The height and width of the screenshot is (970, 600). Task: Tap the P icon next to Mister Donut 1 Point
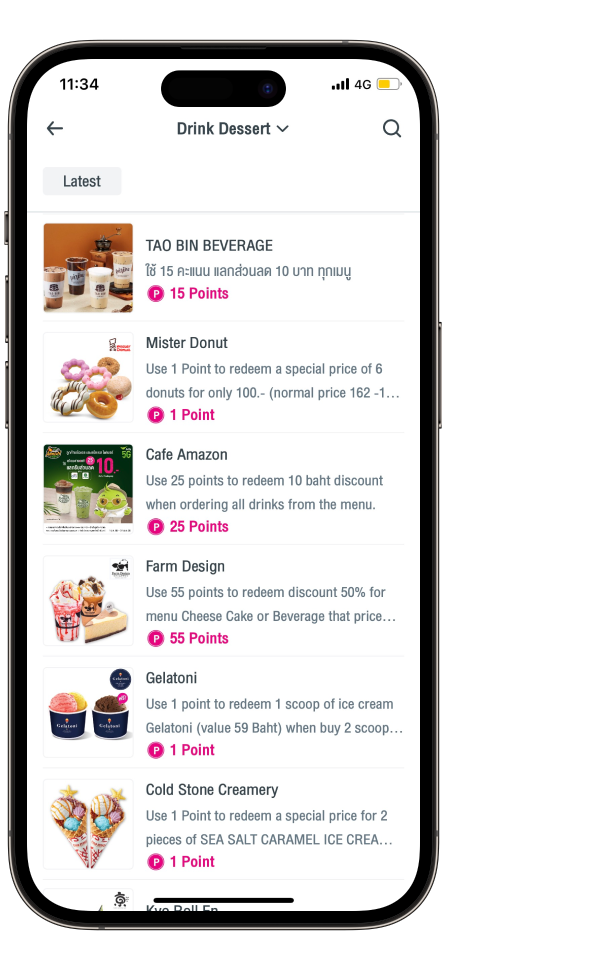tap(156, 415)
